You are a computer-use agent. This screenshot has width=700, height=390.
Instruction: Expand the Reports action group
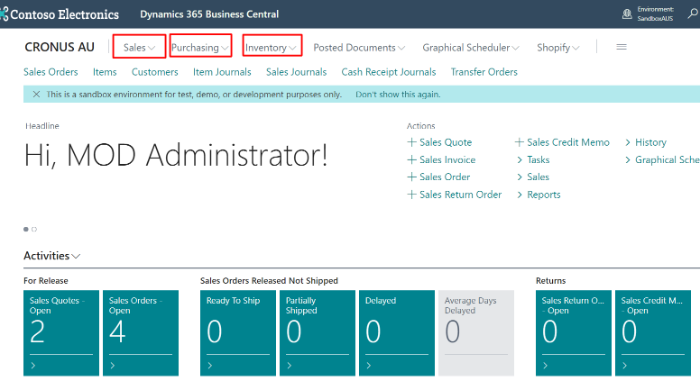pos(538,195)
